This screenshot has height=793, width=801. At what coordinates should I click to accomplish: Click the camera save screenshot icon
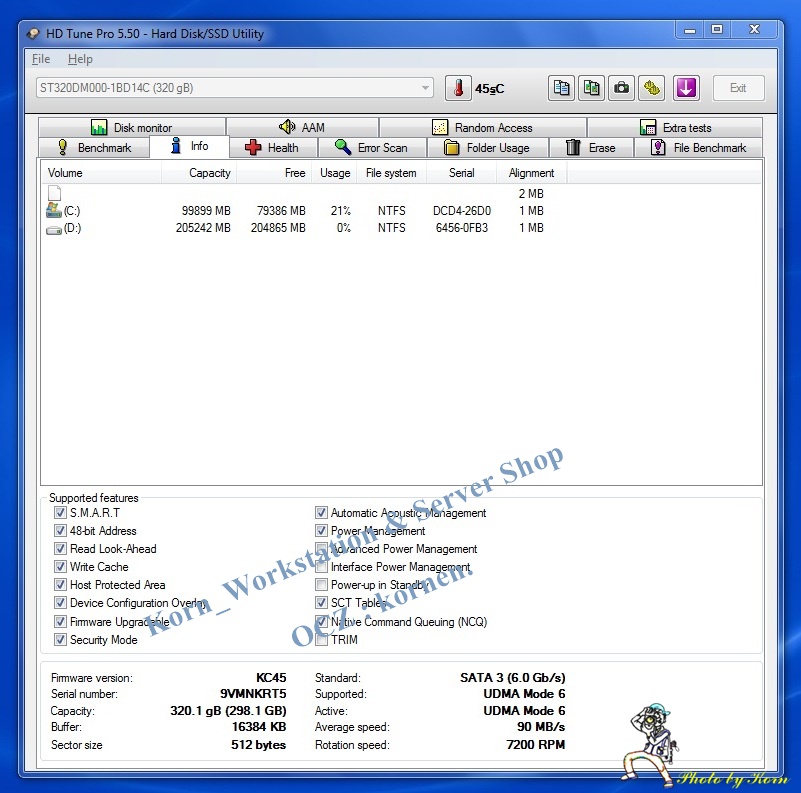pos(621,88)
